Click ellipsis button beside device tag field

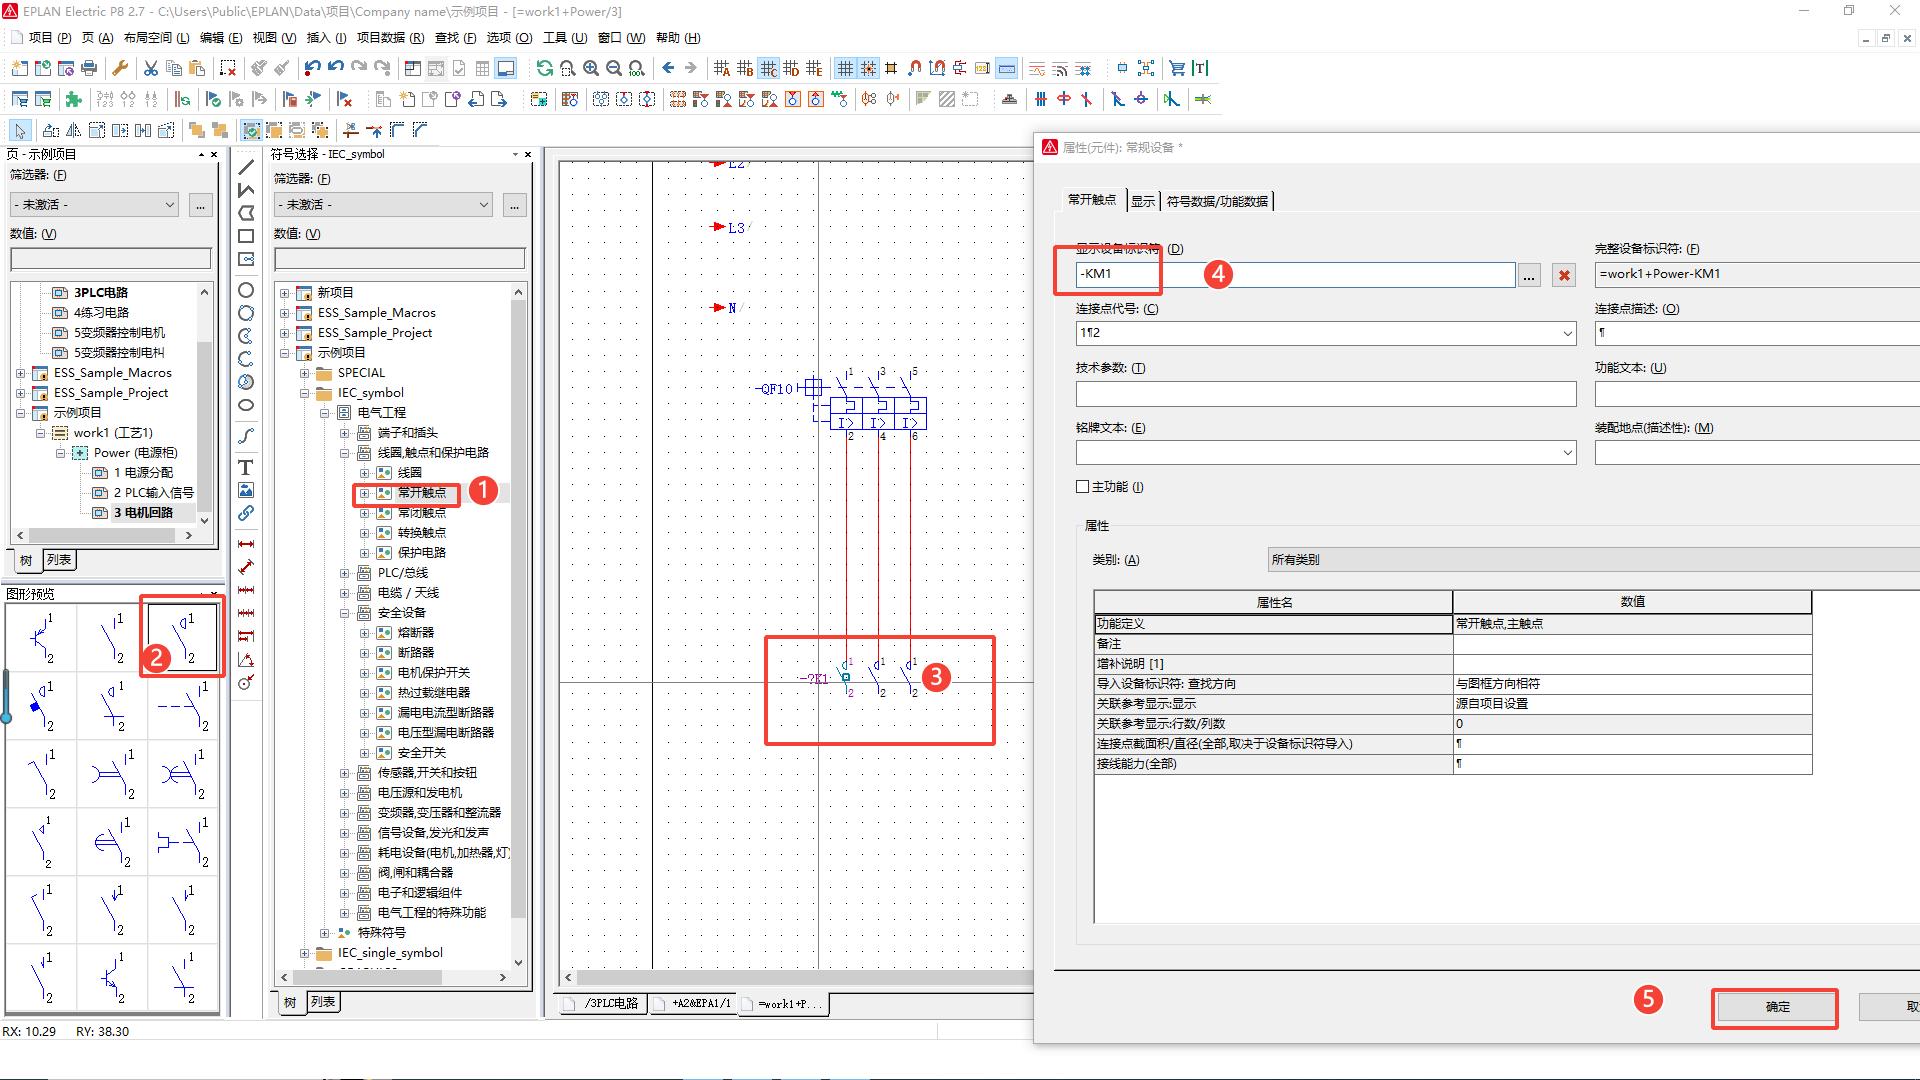click(1529, 275)
